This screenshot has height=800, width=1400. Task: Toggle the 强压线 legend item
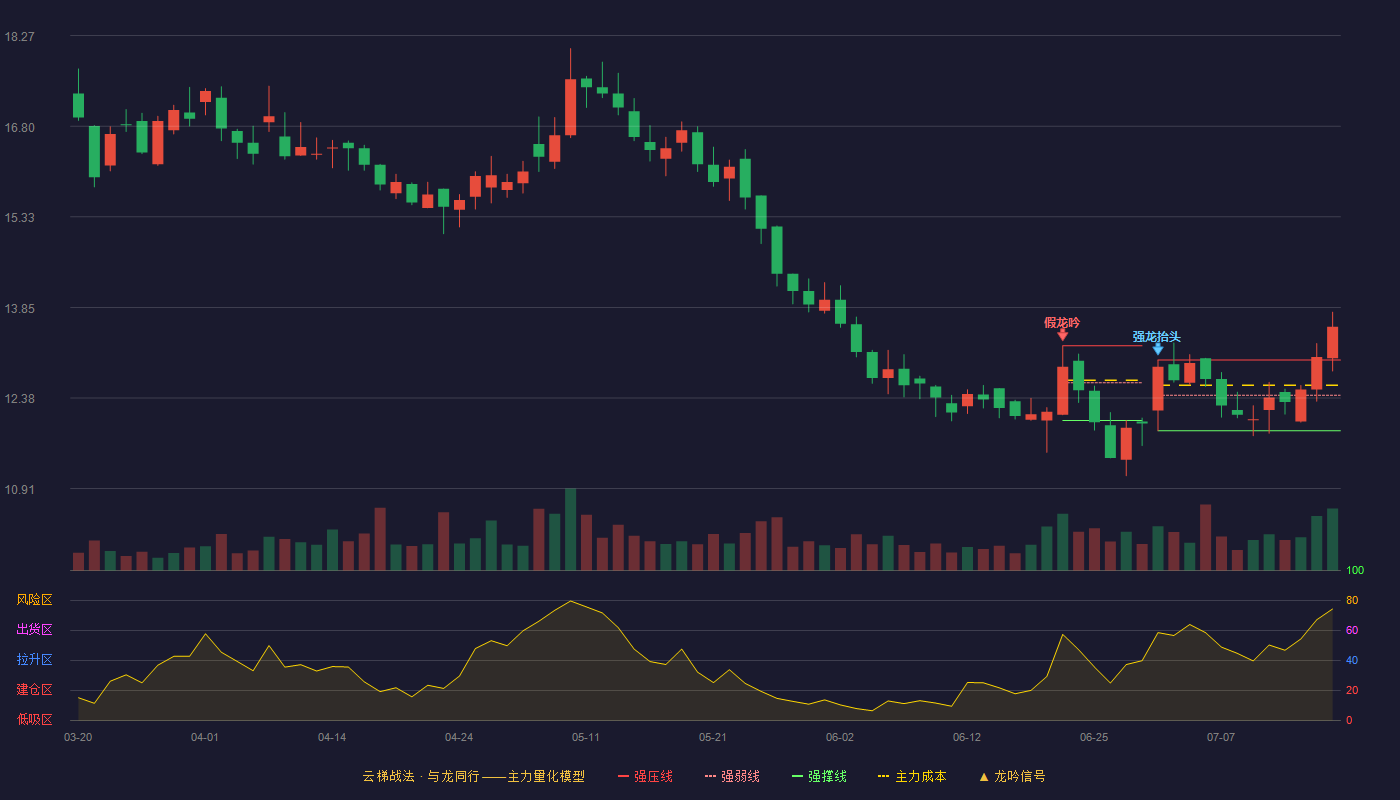tap(645, 776)
